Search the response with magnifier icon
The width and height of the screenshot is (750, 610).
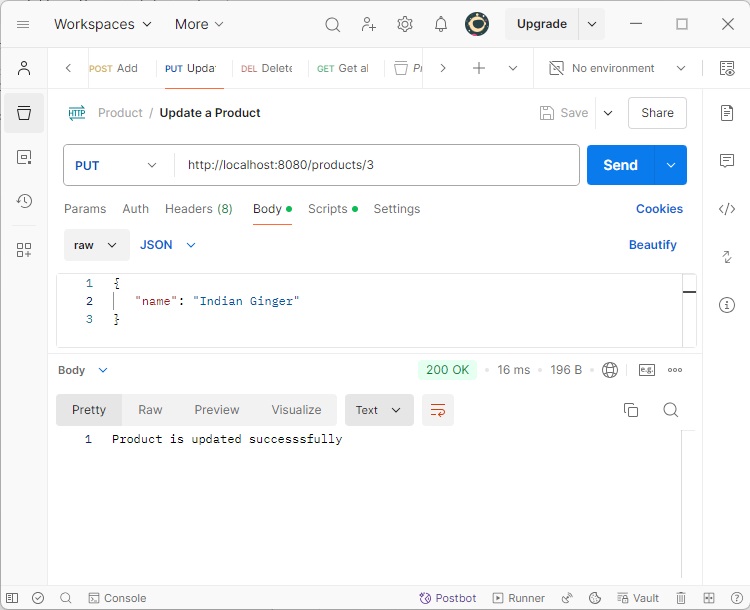point(671,410)
